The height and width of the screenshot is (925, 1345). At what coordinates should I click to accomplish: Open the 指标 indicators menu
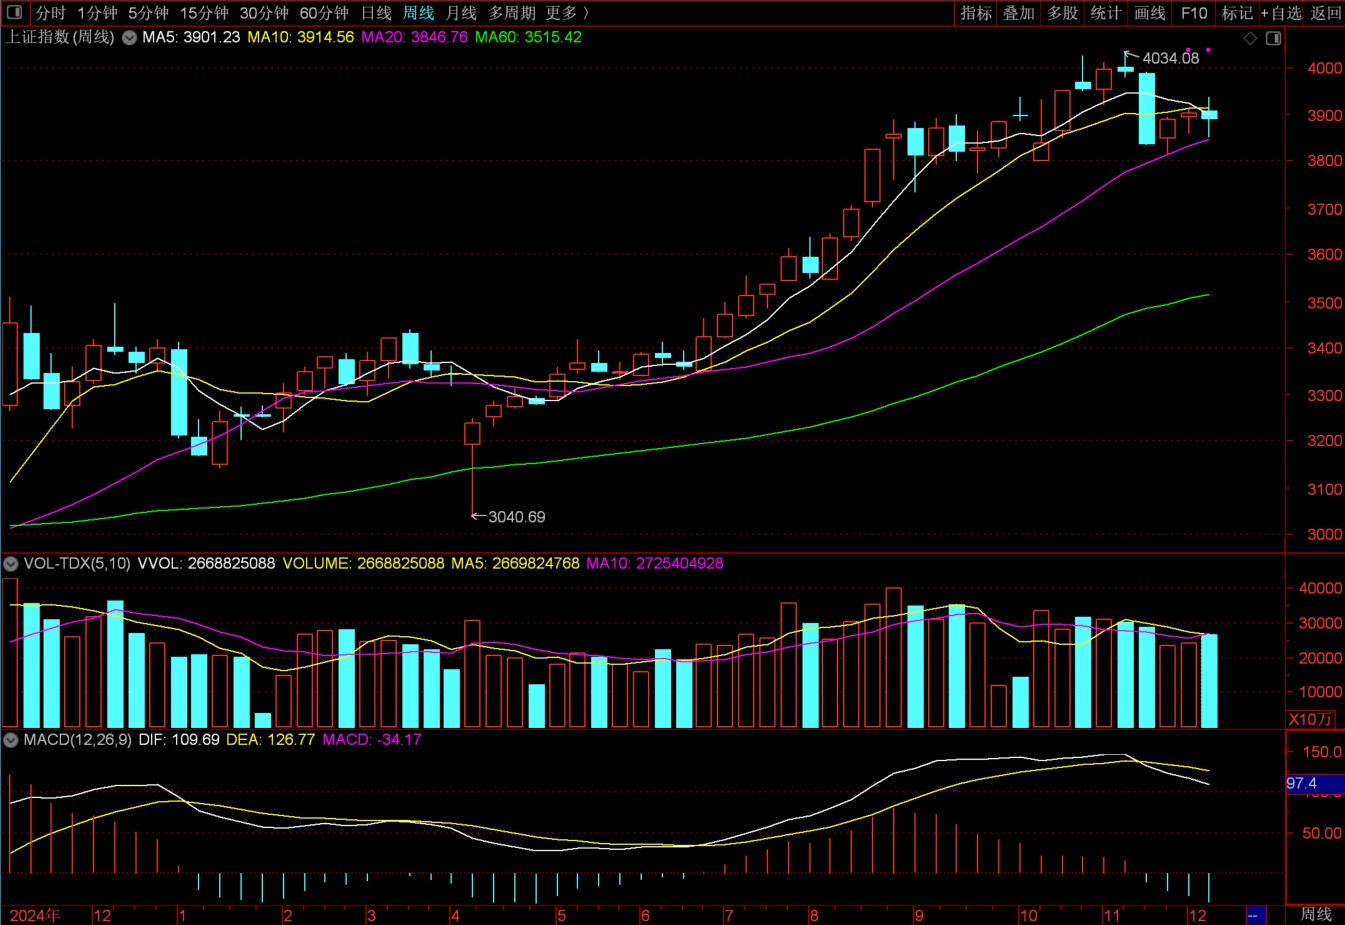point(976,13)
